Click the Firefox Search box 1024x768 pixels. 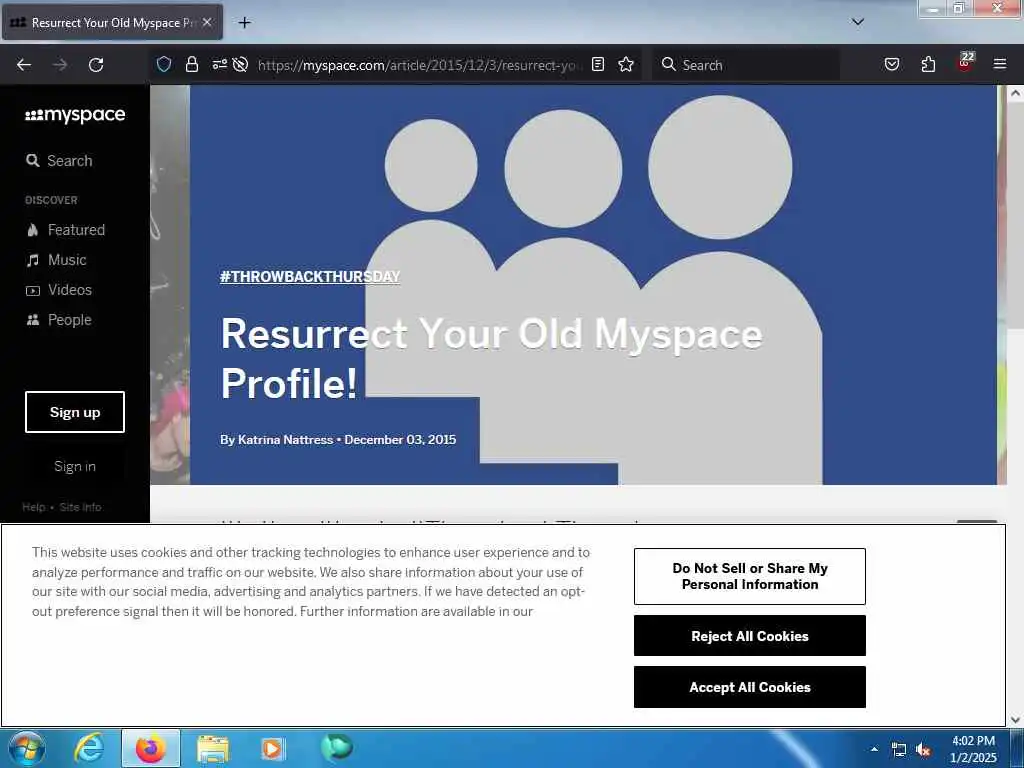tap(745, 65)
